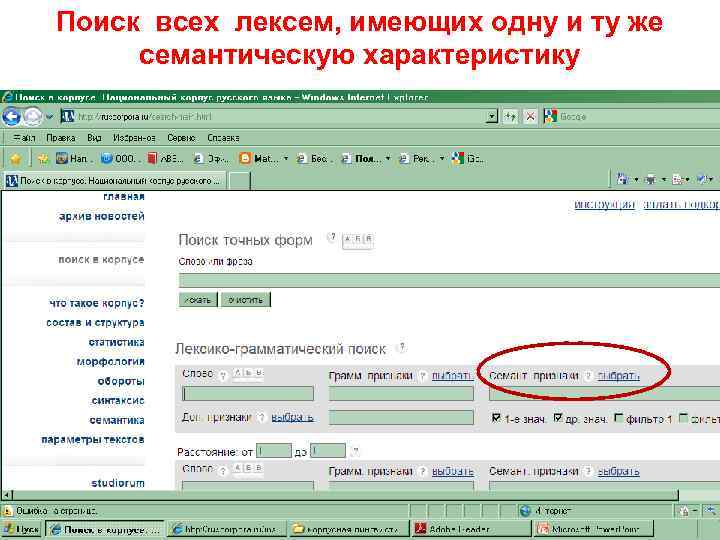This screenshot has width=720, height=540.
Task: Click 'Доп. признаки' выбрать link
Action: [292, 417]
